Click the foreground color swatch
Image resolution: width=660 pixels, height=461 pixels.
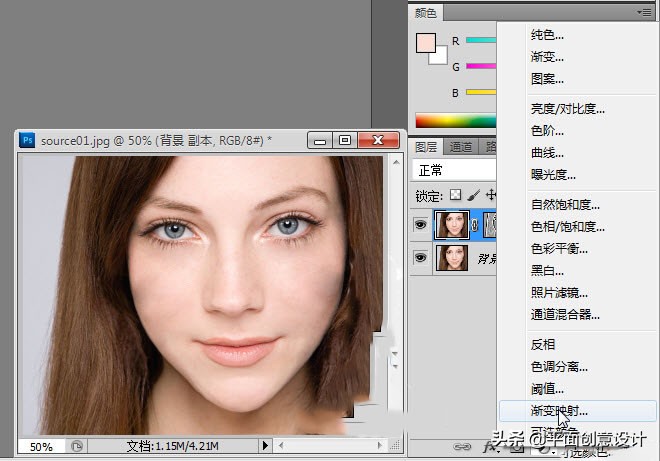(426, 44)
